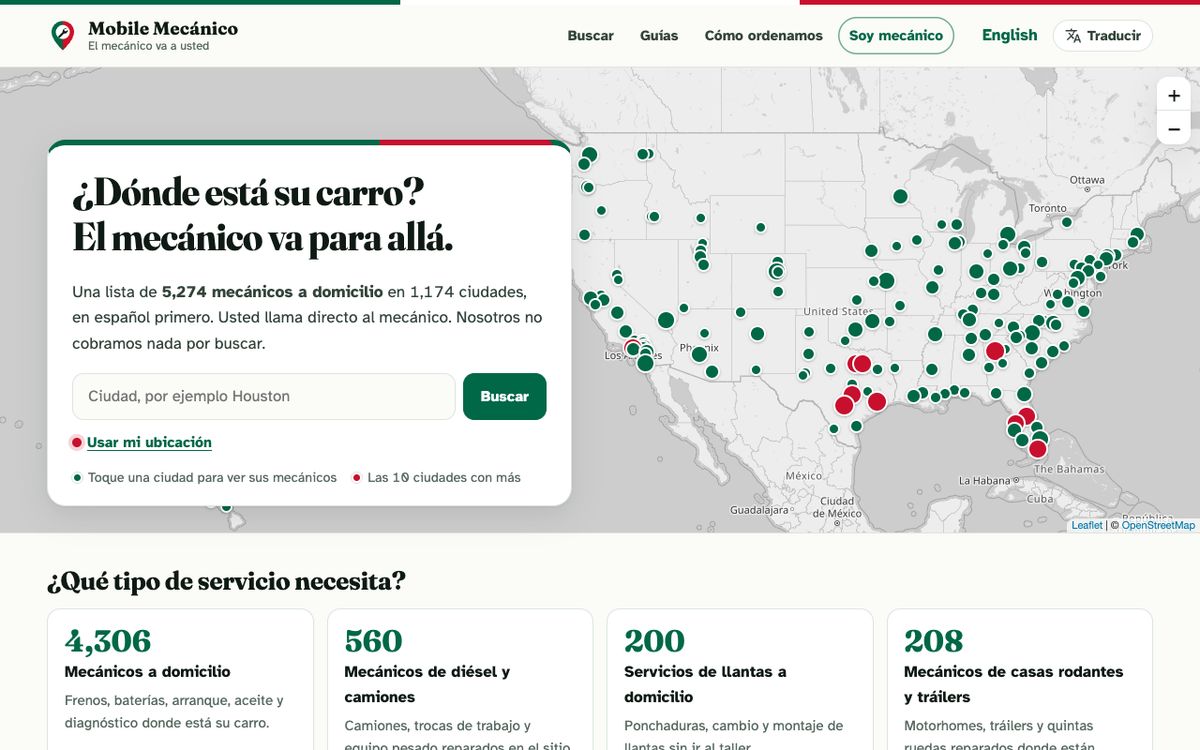Click the Las 10 ciudades con más legend

pyautogui.click(x=444, y=478)
